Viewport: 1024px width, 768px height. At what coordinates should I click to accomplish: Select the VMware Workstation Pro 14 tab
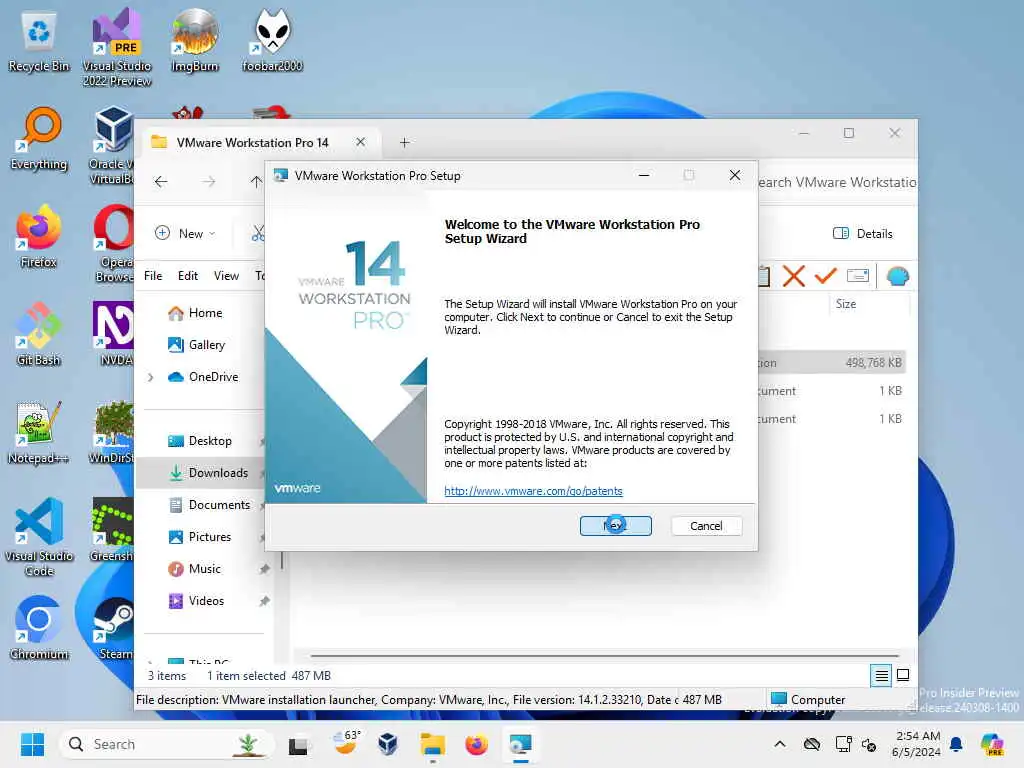252,142
